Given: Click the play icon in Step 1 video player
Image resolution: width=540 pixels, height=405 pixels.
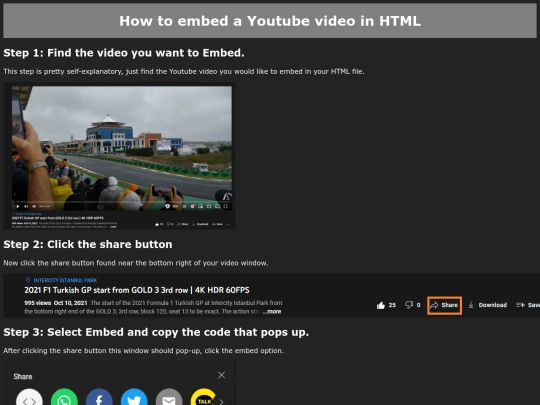Looking at the screenshot, I should [18, 206].
